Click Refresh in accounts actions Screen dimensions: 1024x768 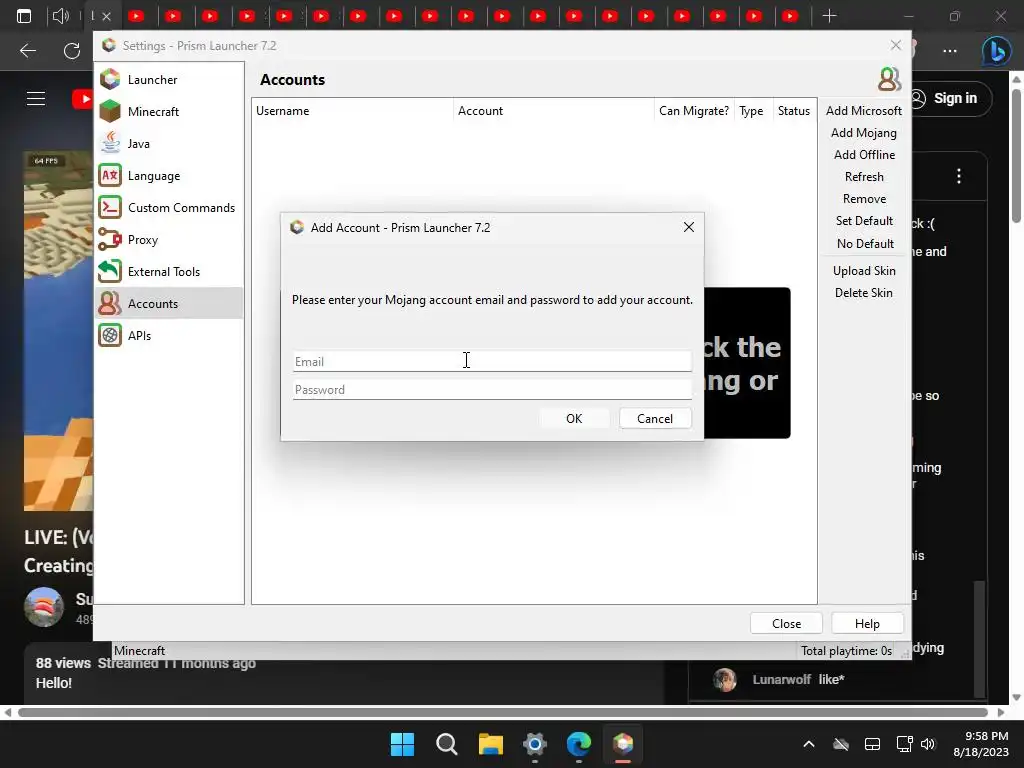tap(863, 177)
